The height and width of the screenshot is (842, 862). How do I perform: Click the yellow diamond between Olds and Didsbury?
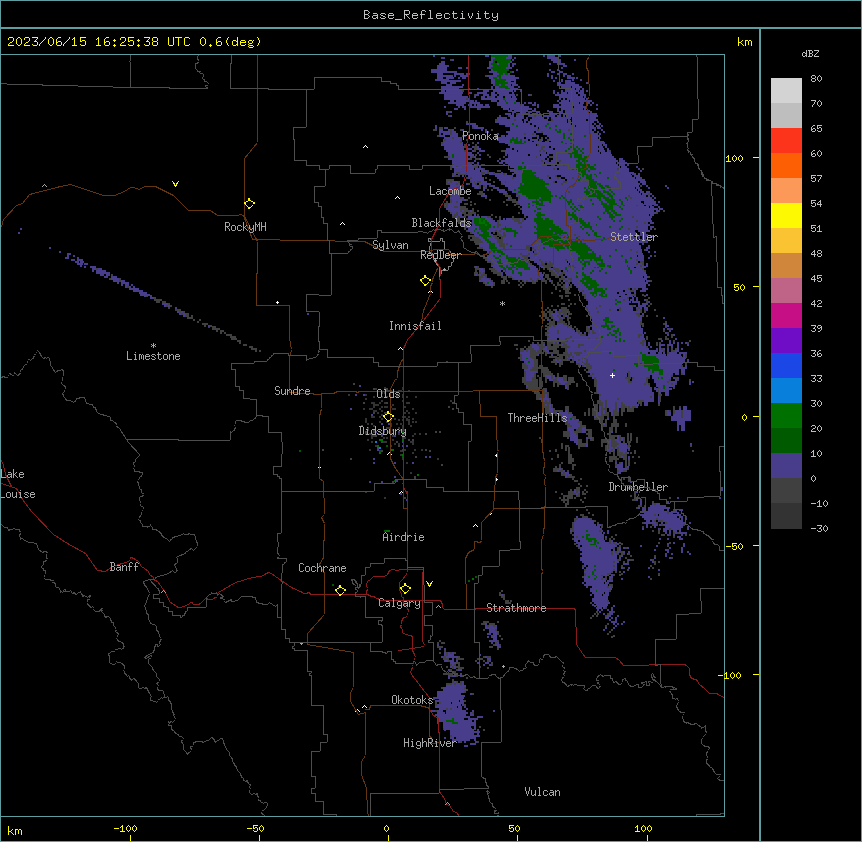point(388,417)
